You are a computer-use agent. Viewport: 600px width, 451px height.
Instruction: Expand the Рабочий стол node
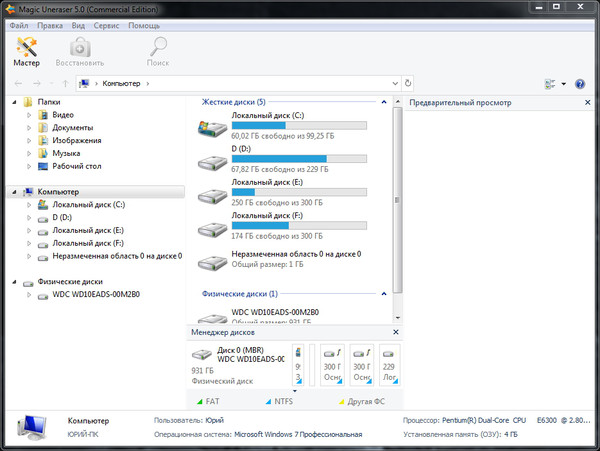(x=29, y=166)
